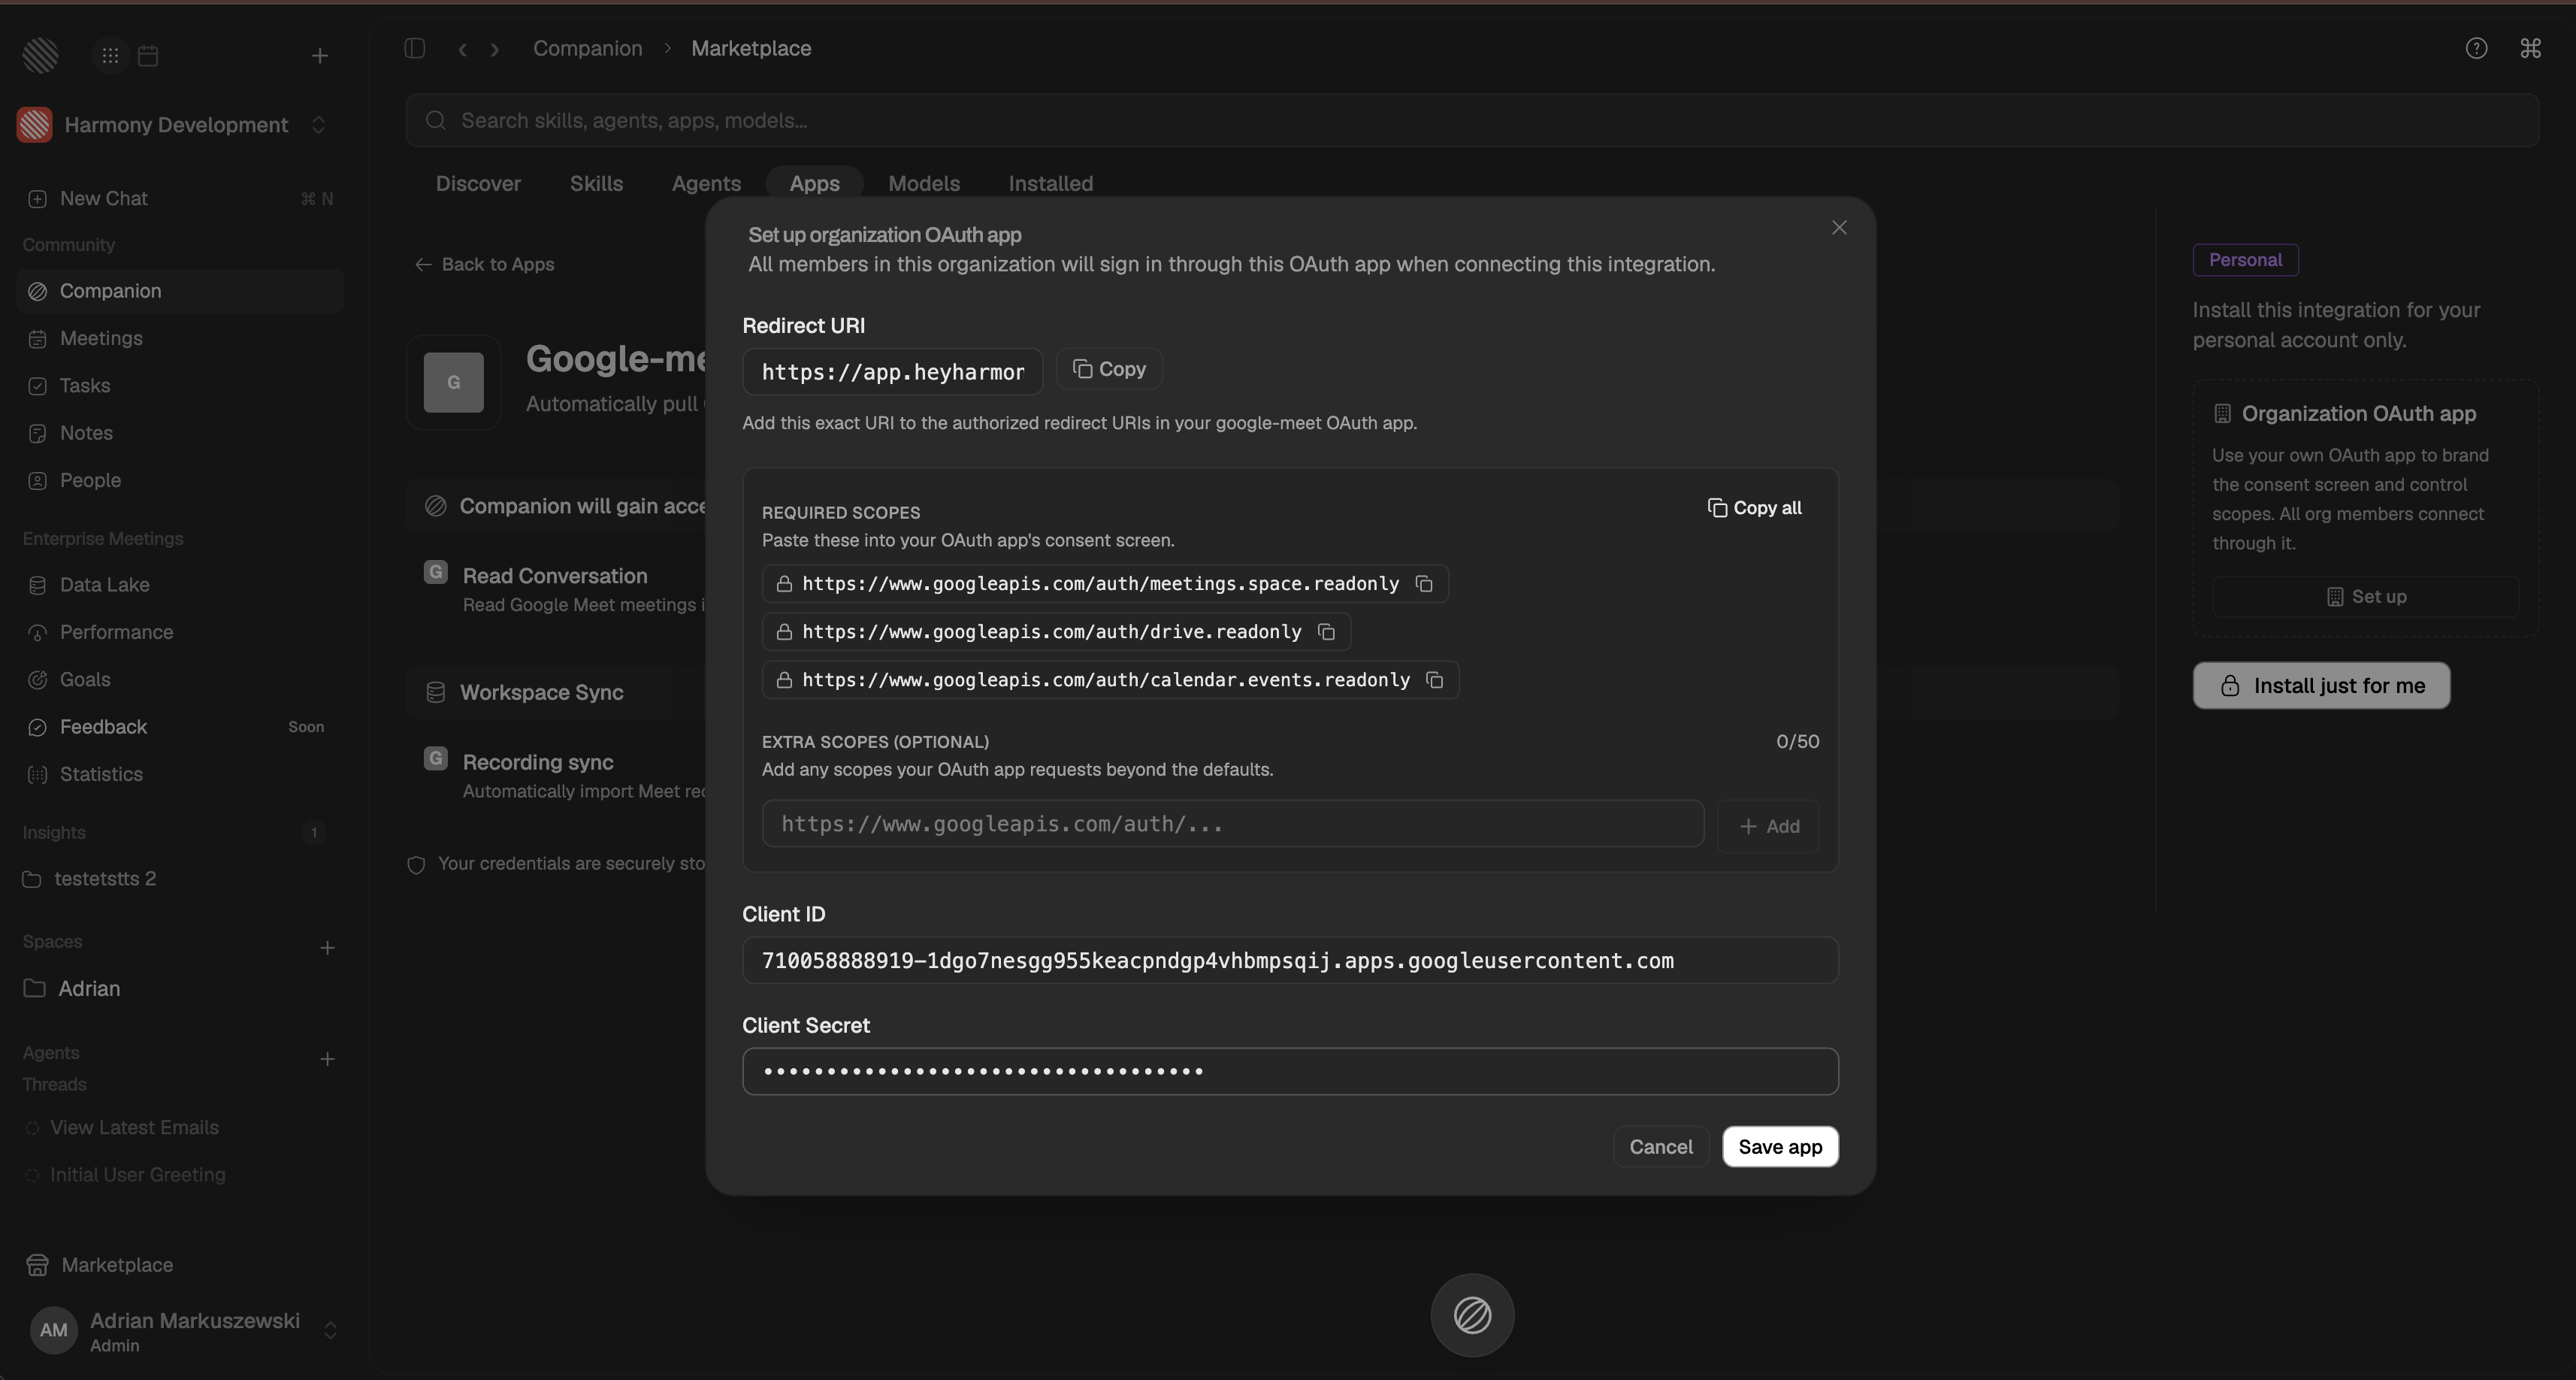Toggle the sidebar panel icon

pos(415,49)
